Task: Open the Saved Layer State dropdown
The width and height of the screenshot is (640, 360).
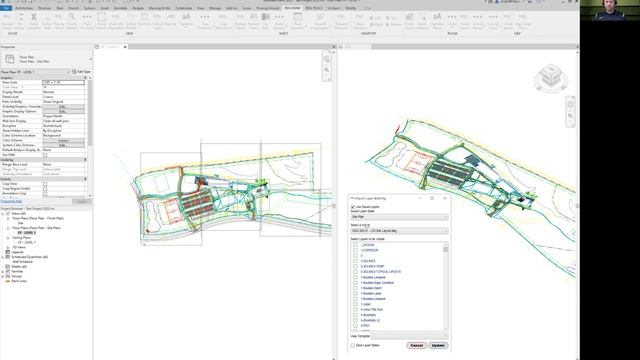Action: pos(399,217)
